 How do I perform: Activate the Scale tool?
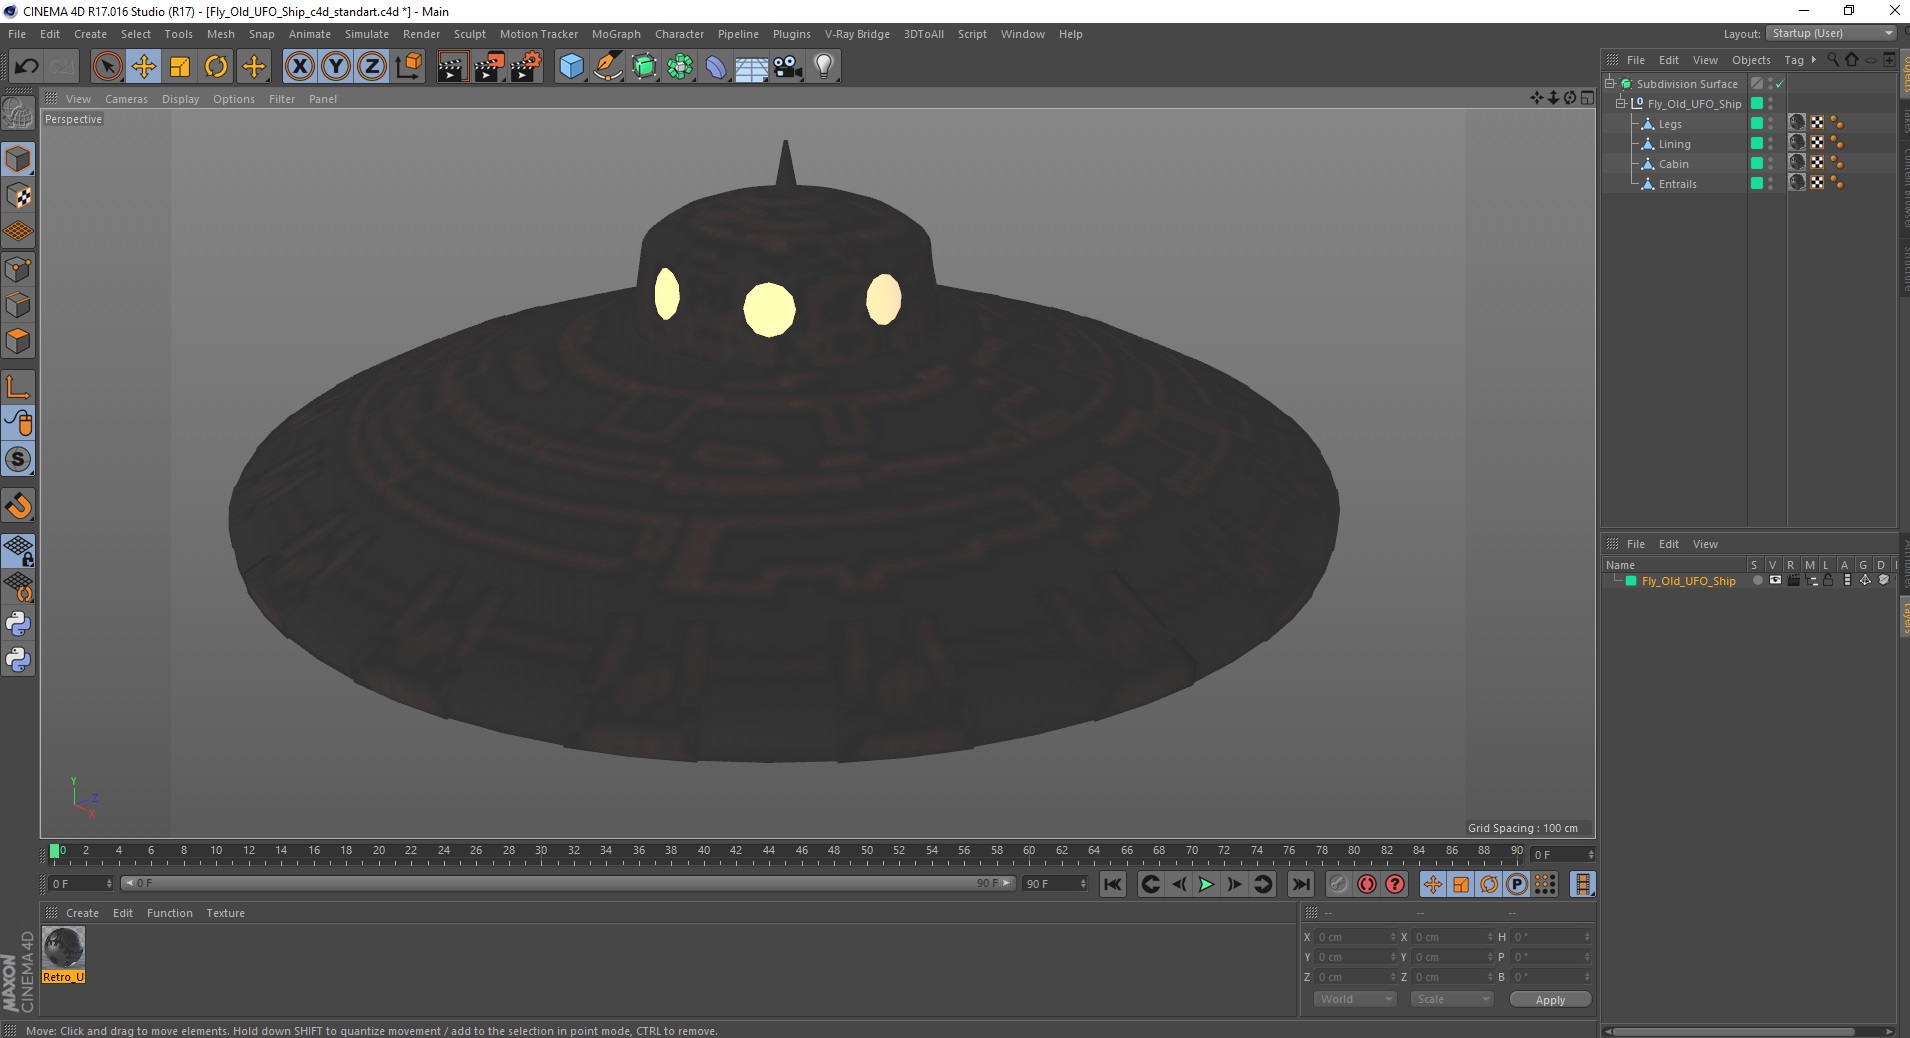click(180, 67)
